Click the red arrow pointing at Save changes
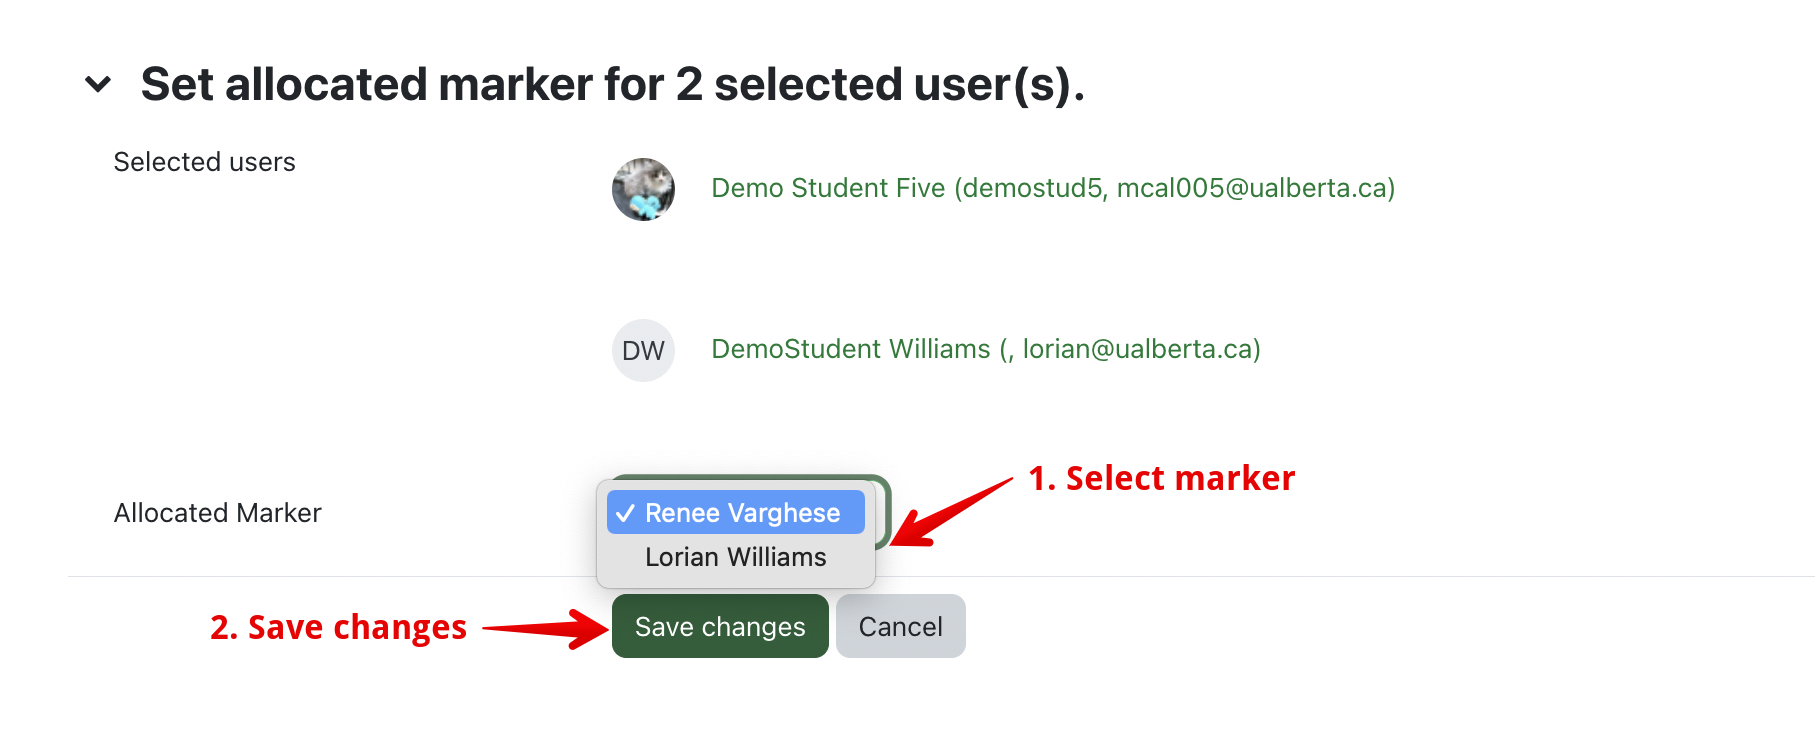The image size is (1815, 736). coord(547,629)
